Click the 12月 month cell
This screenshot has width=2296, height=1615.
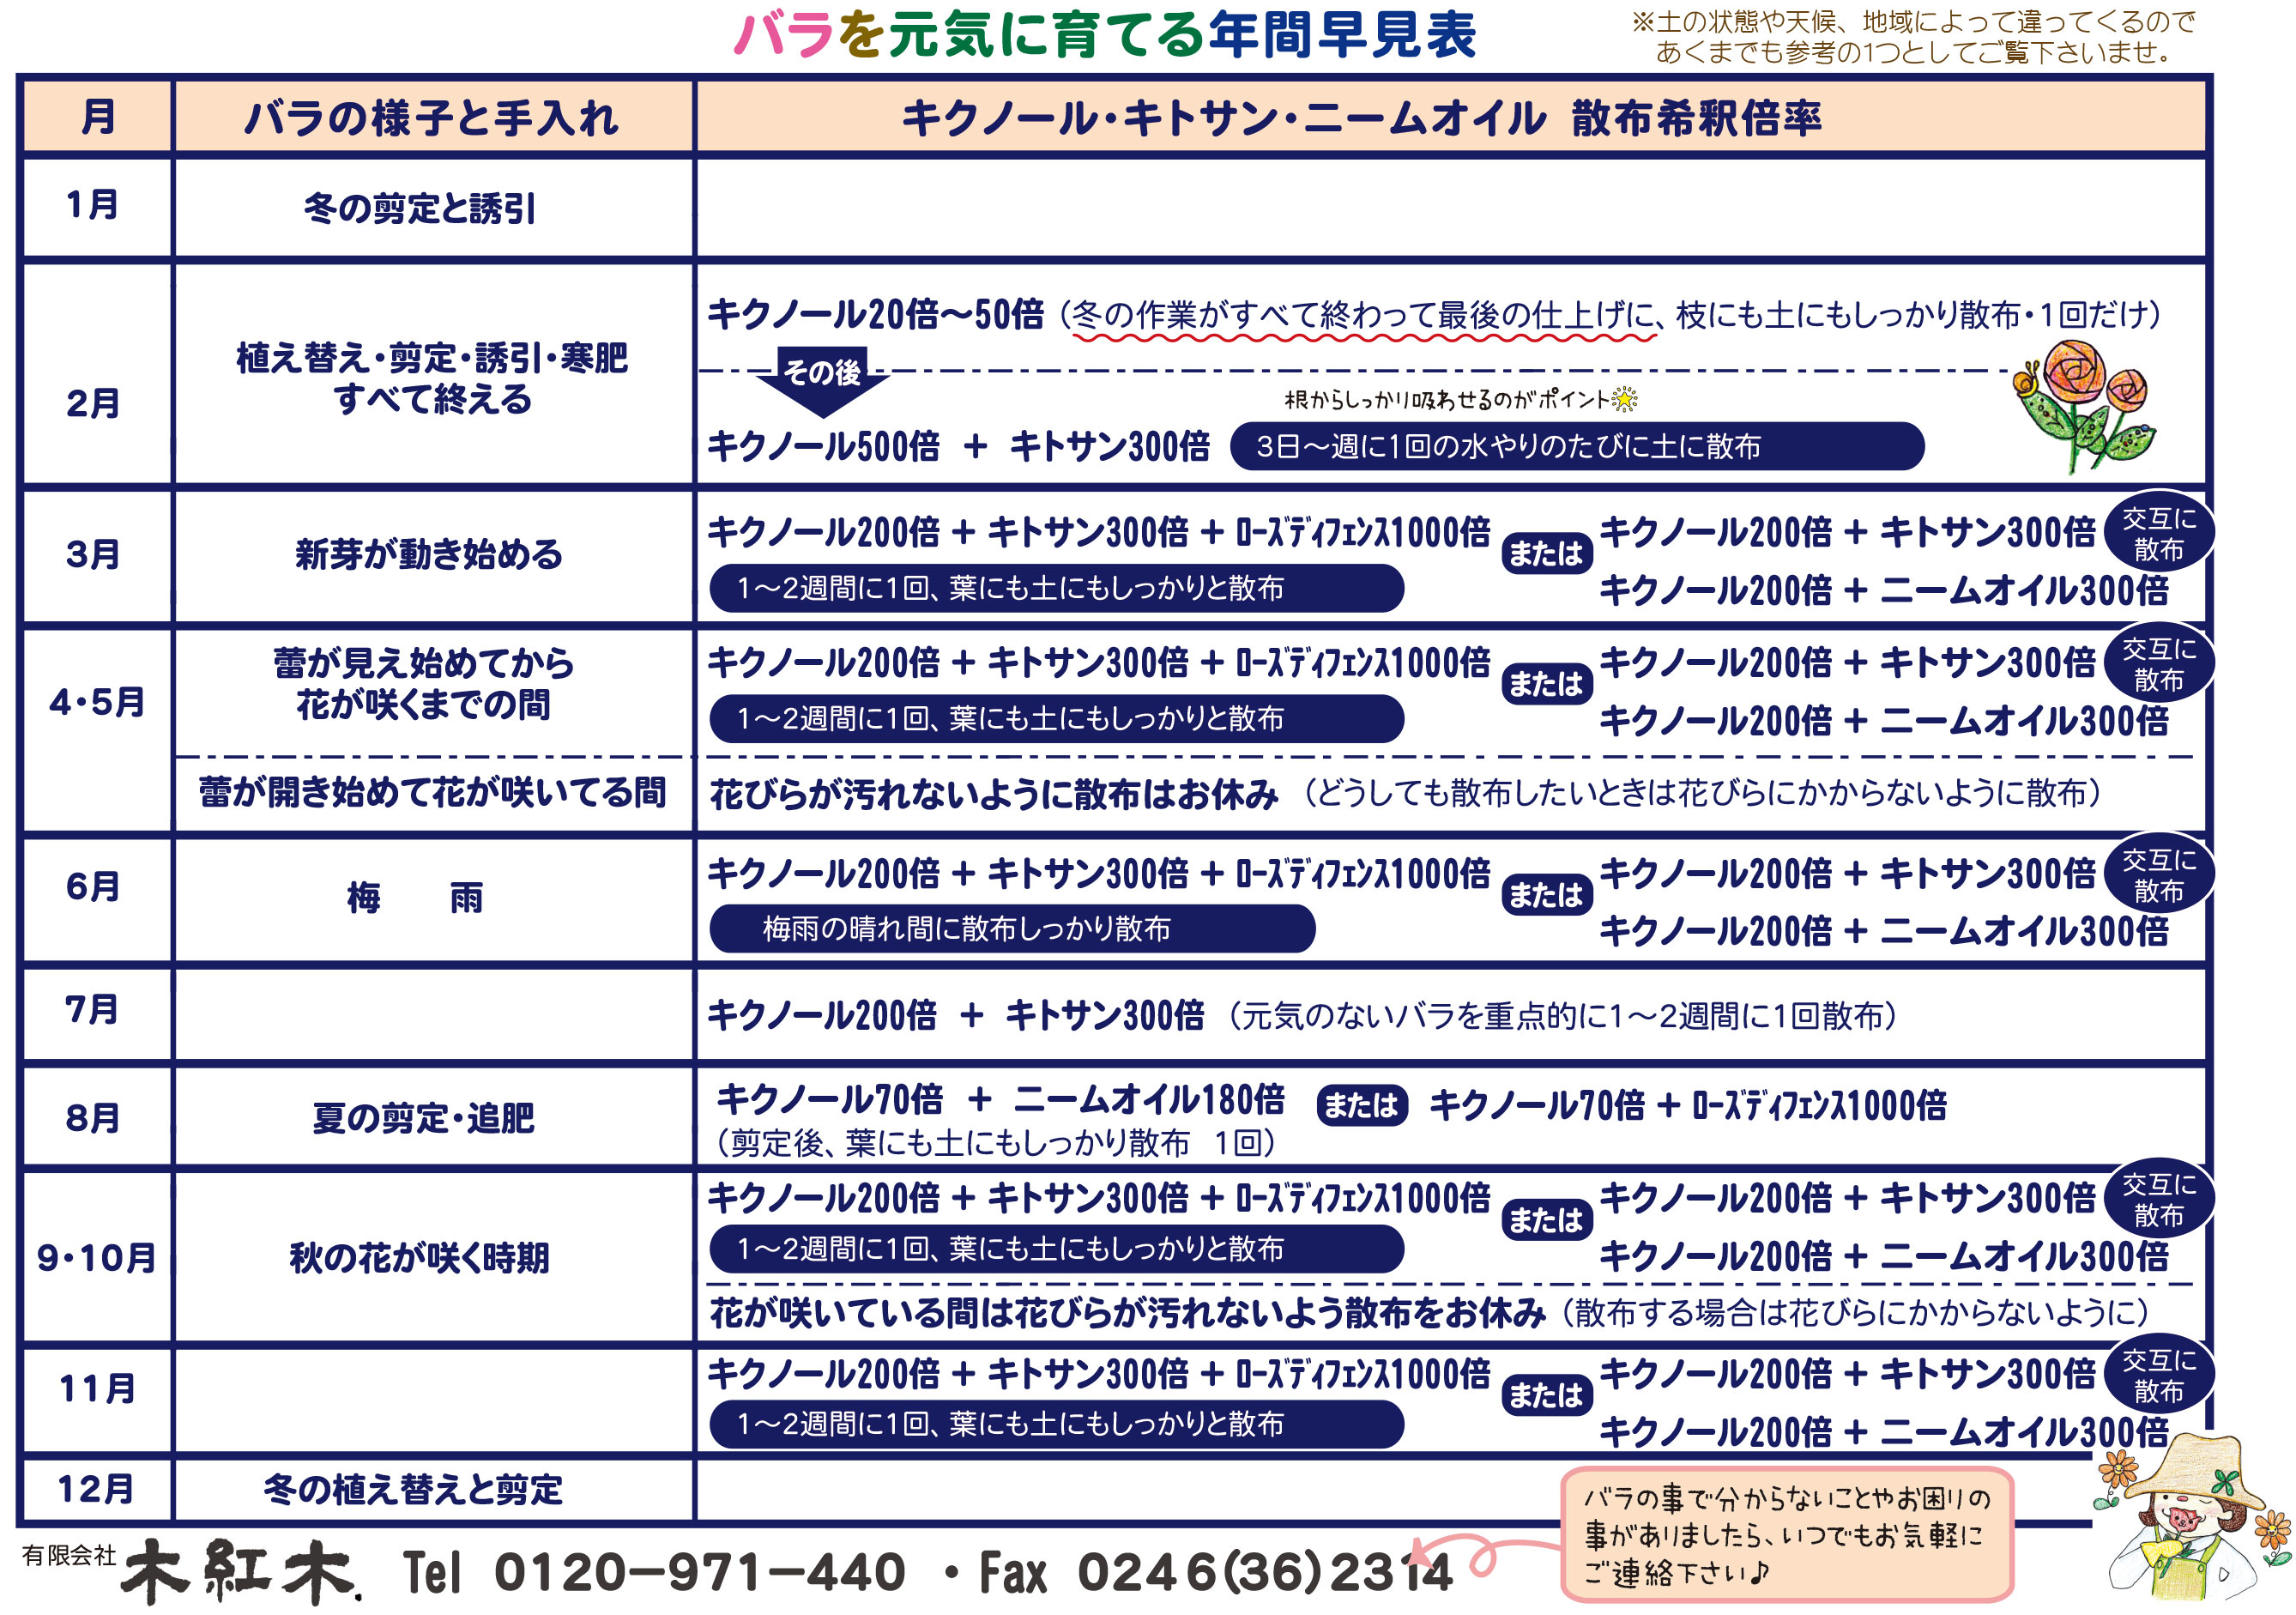point(97,1489)
